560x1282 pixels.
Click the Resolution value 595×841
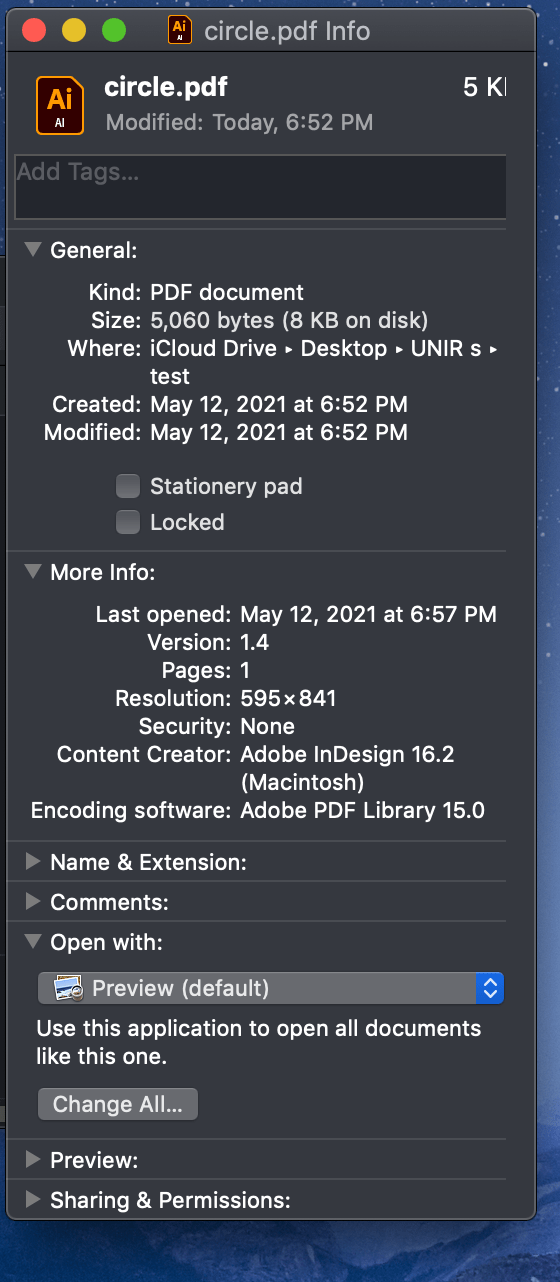click(x=289, y=698)
